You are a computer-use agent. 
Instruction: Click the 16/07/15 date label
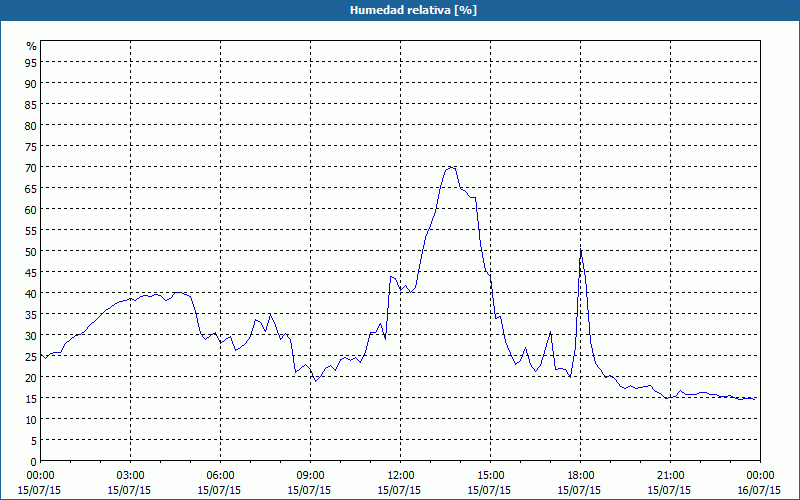click(x=760, y=490)
